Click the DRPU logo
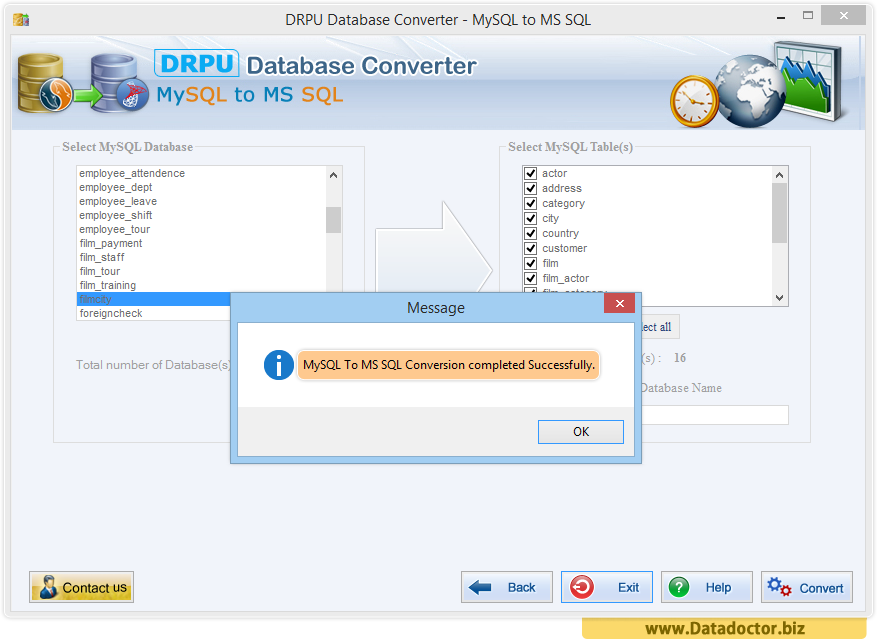The width and height of the screenshot is (877, 639). point(196,63)
